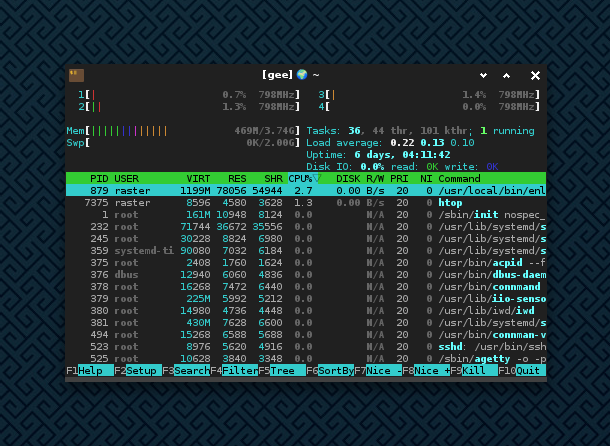This screenshot has width=610, height=446.
Task: Select the iwd process row
Action: coord(306,311)
